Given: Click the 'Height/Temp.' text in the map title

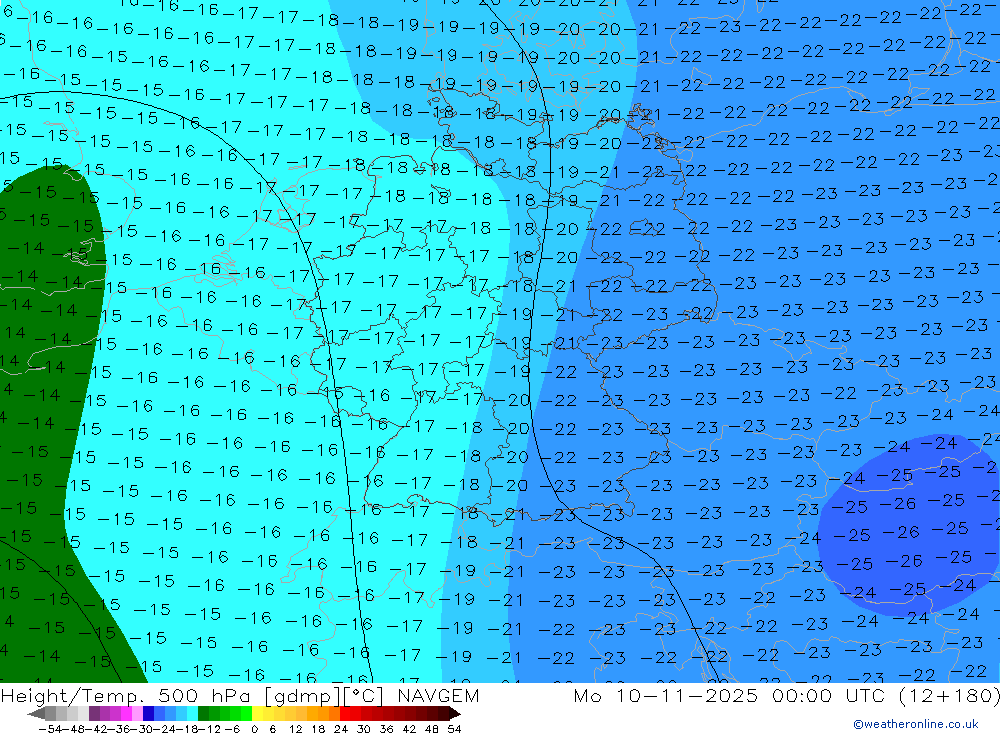Looking at the screenshot, I should (75, 696).
